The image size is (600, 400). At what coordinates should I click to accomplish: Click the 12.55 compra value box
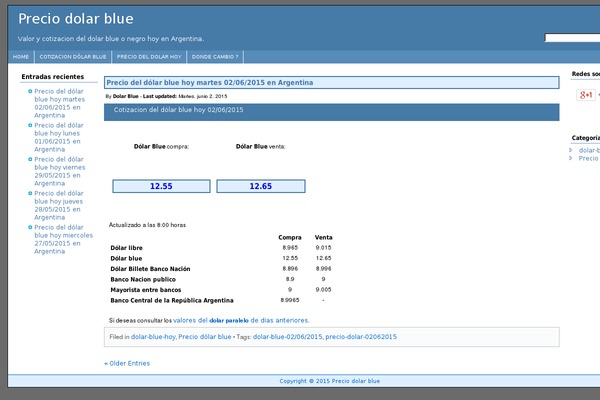pyautogui.click(x=161, y=186)
